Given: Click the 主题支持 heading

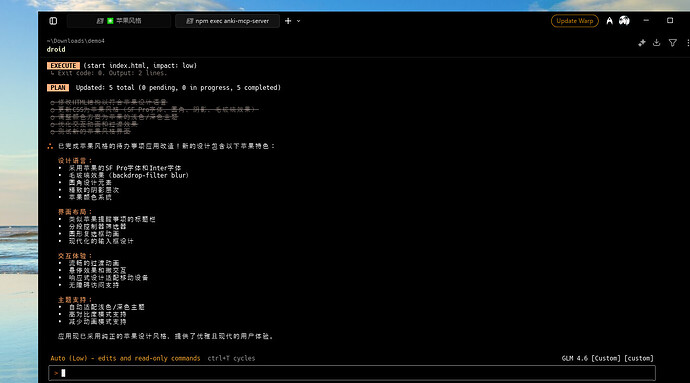Looking at the screenshot, I should [75, 300].
